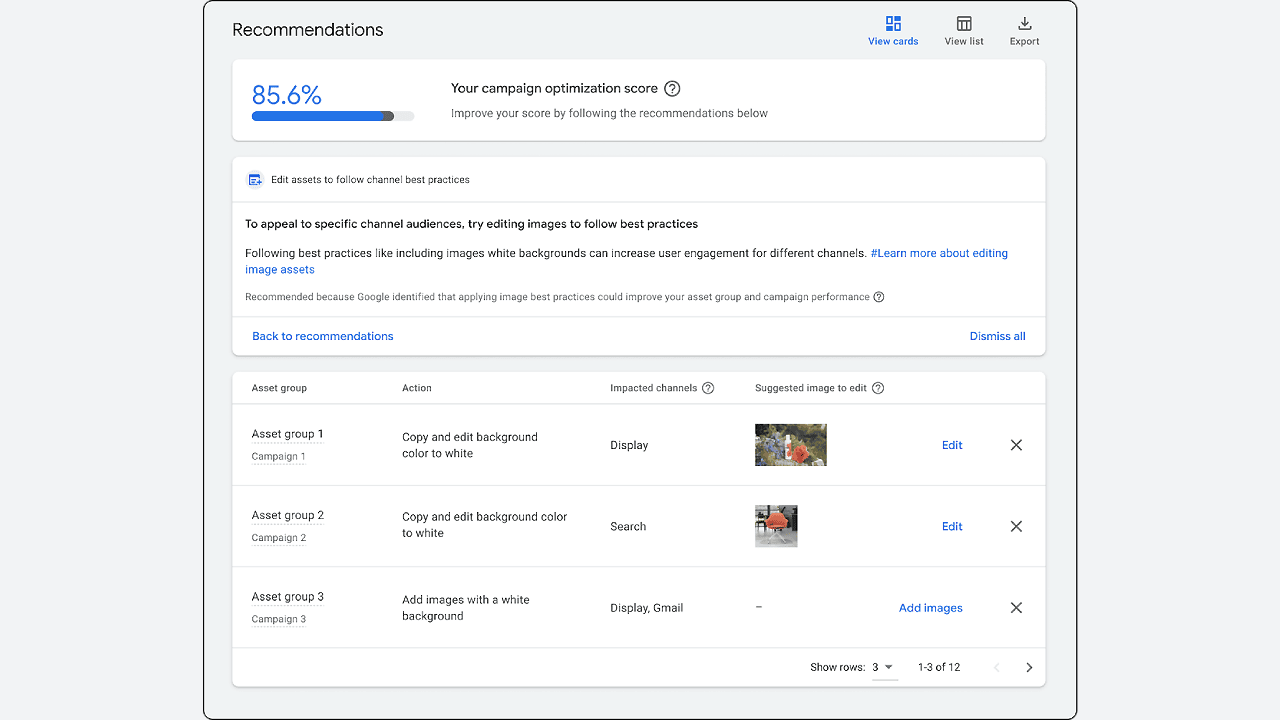Open help icon next to Suggested image to edit
1280x720 pixels.
(x=878, y=388)
